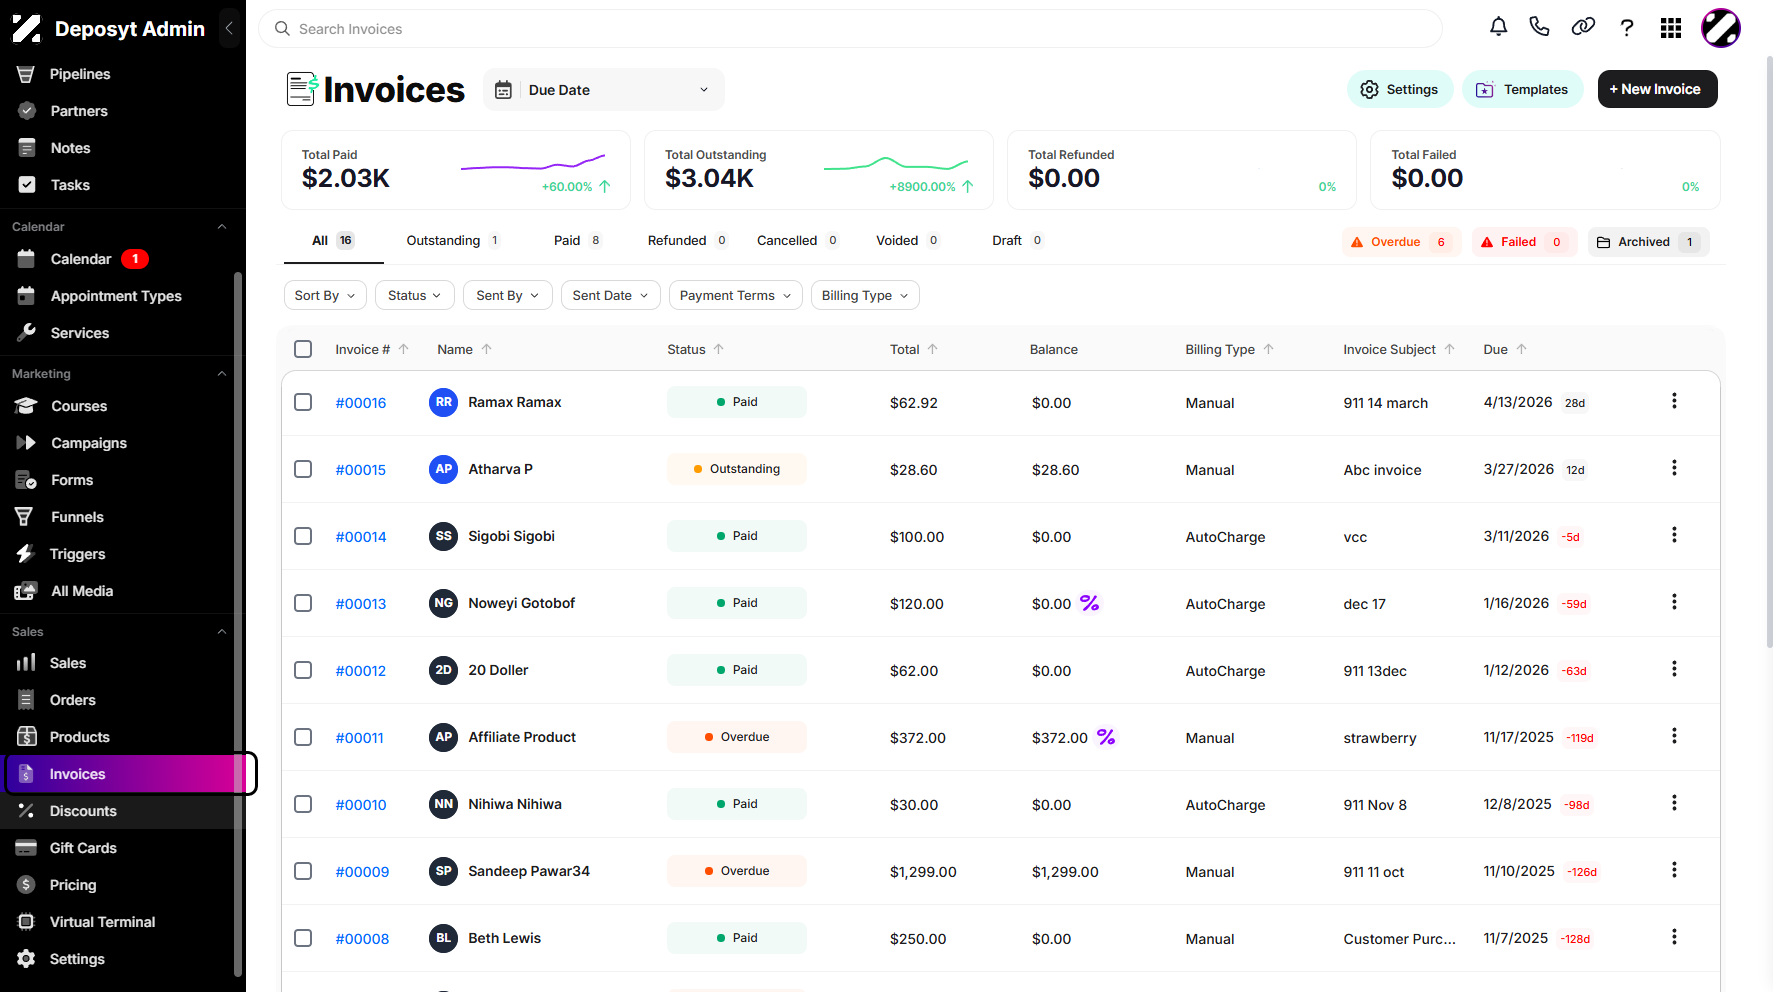Click the Gift Cards icon in sidebar
Viewport: 1773px width, 992px height.
[x=26, y=848]
